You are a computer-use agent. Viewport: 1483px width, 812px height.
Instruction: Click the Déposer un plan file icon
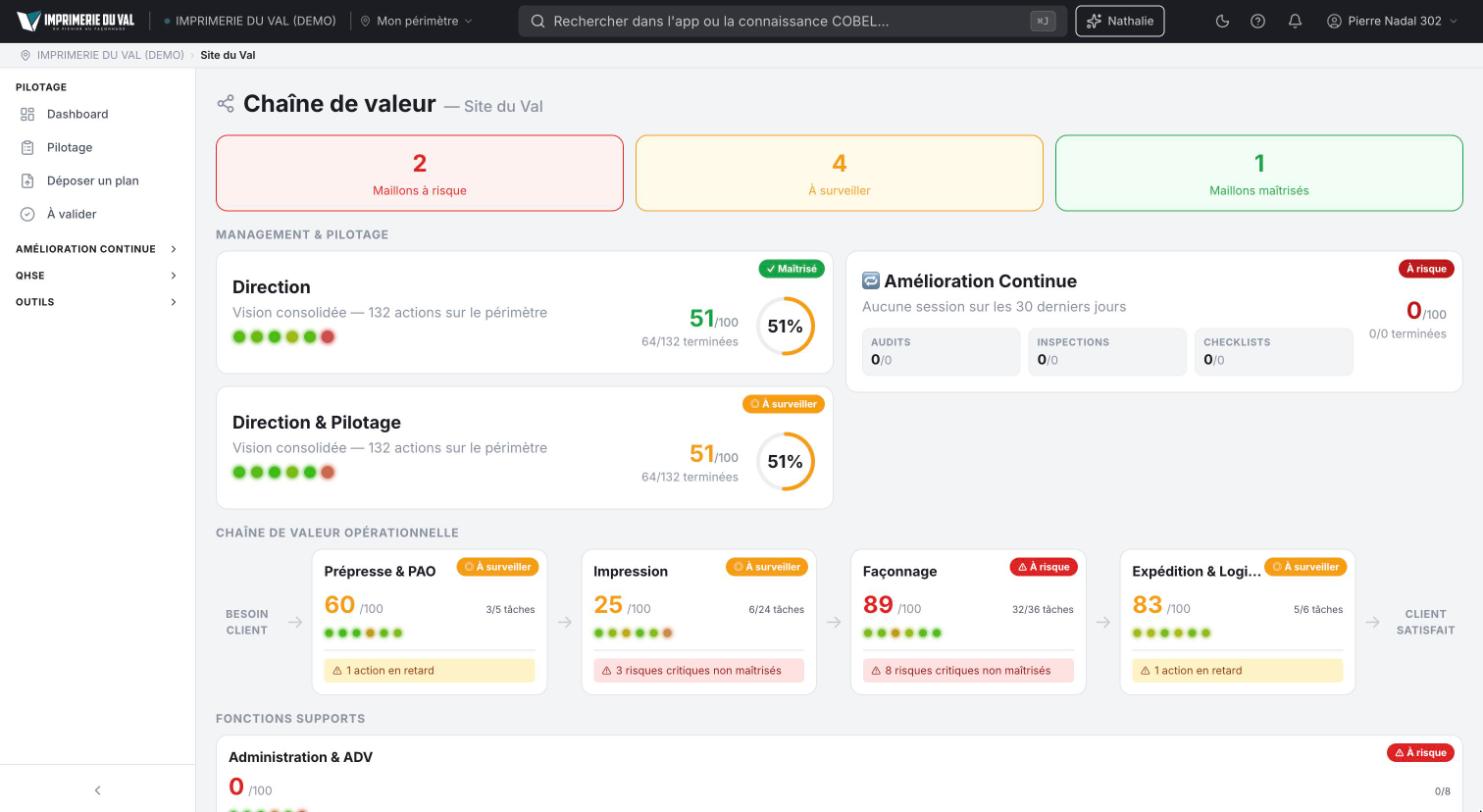[x=28, y=181]
